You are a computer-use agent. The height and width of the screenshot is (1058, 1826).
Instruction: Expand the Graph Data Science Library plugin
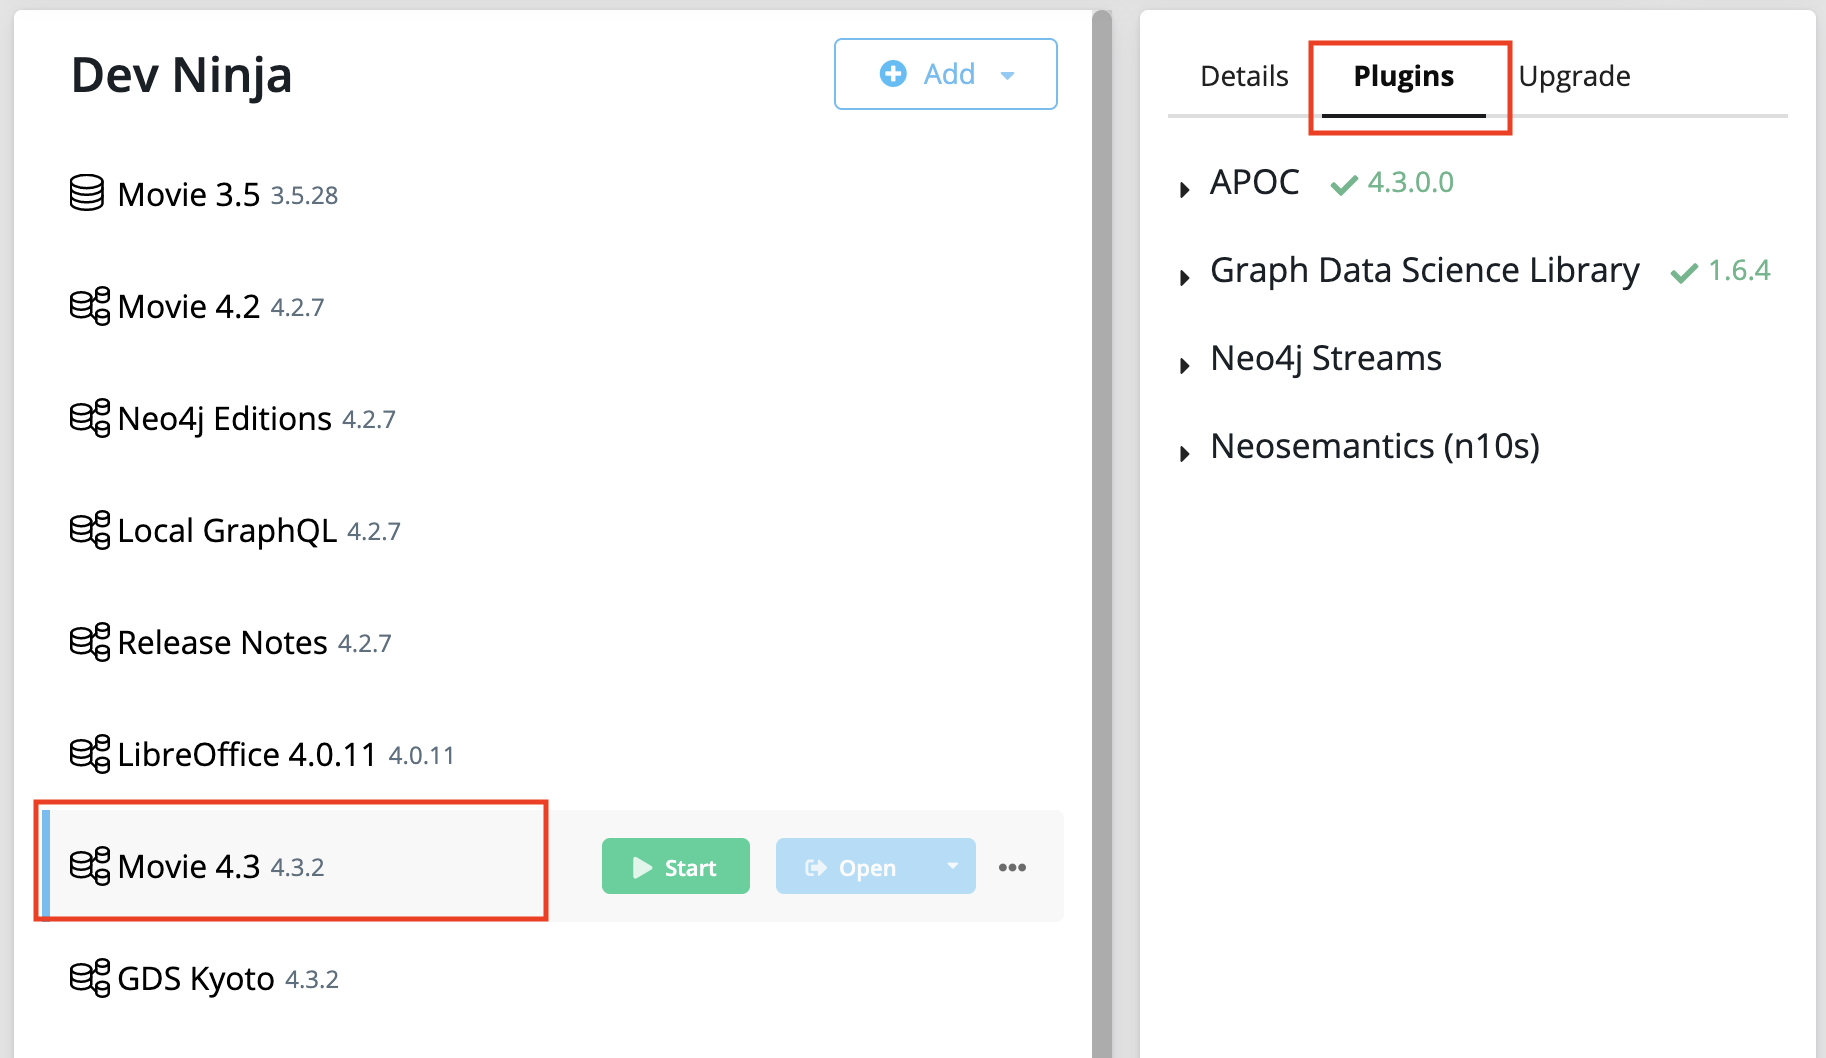click(1185, 277)
